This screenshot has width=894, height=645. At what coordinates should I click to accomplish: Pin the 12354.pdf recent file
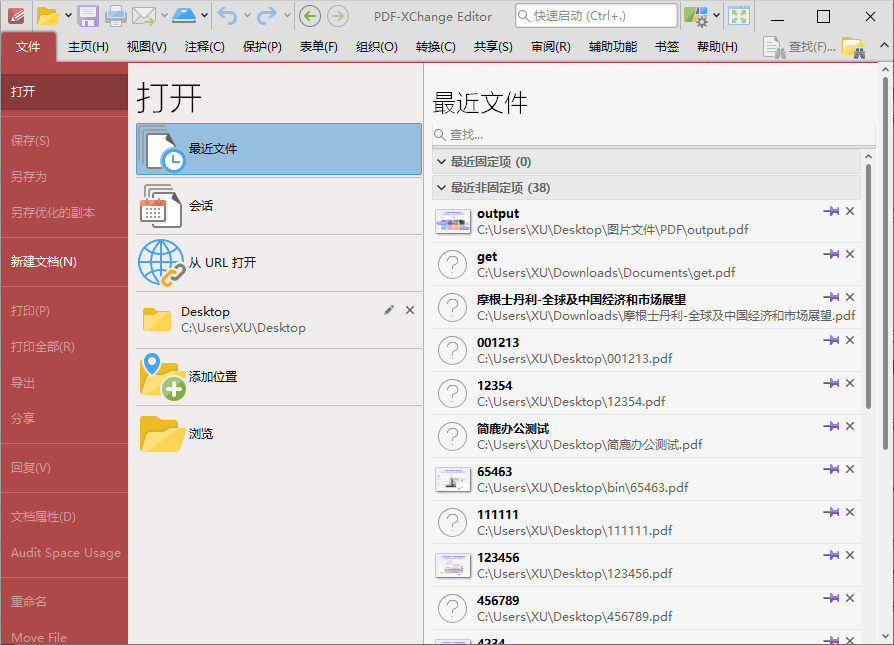pos(831,383)
